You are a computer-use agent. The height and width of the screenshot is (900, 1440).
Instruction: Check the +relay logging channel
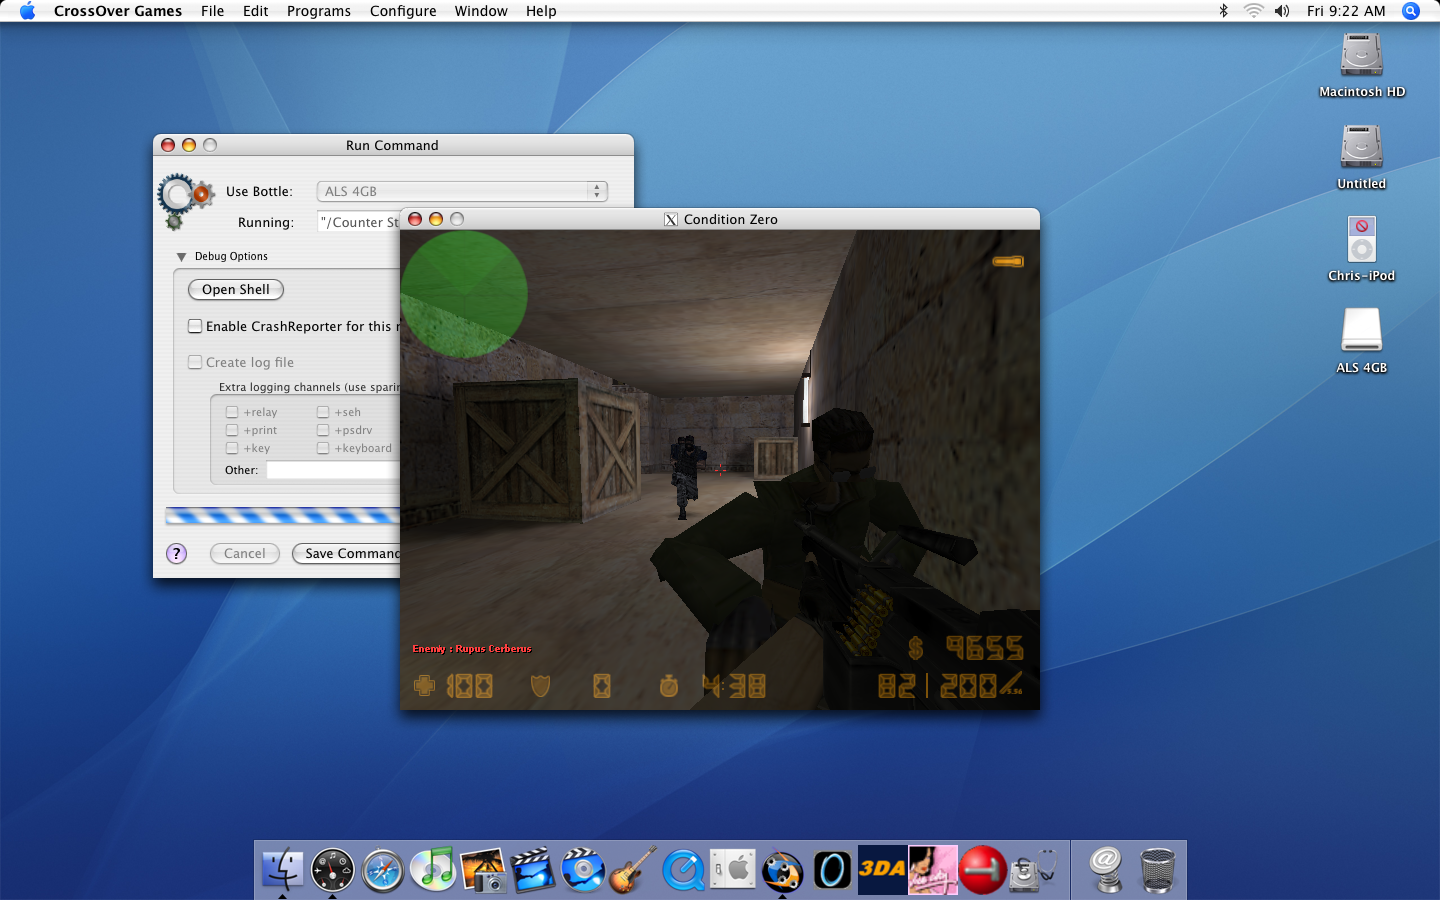tap(231, 411)
